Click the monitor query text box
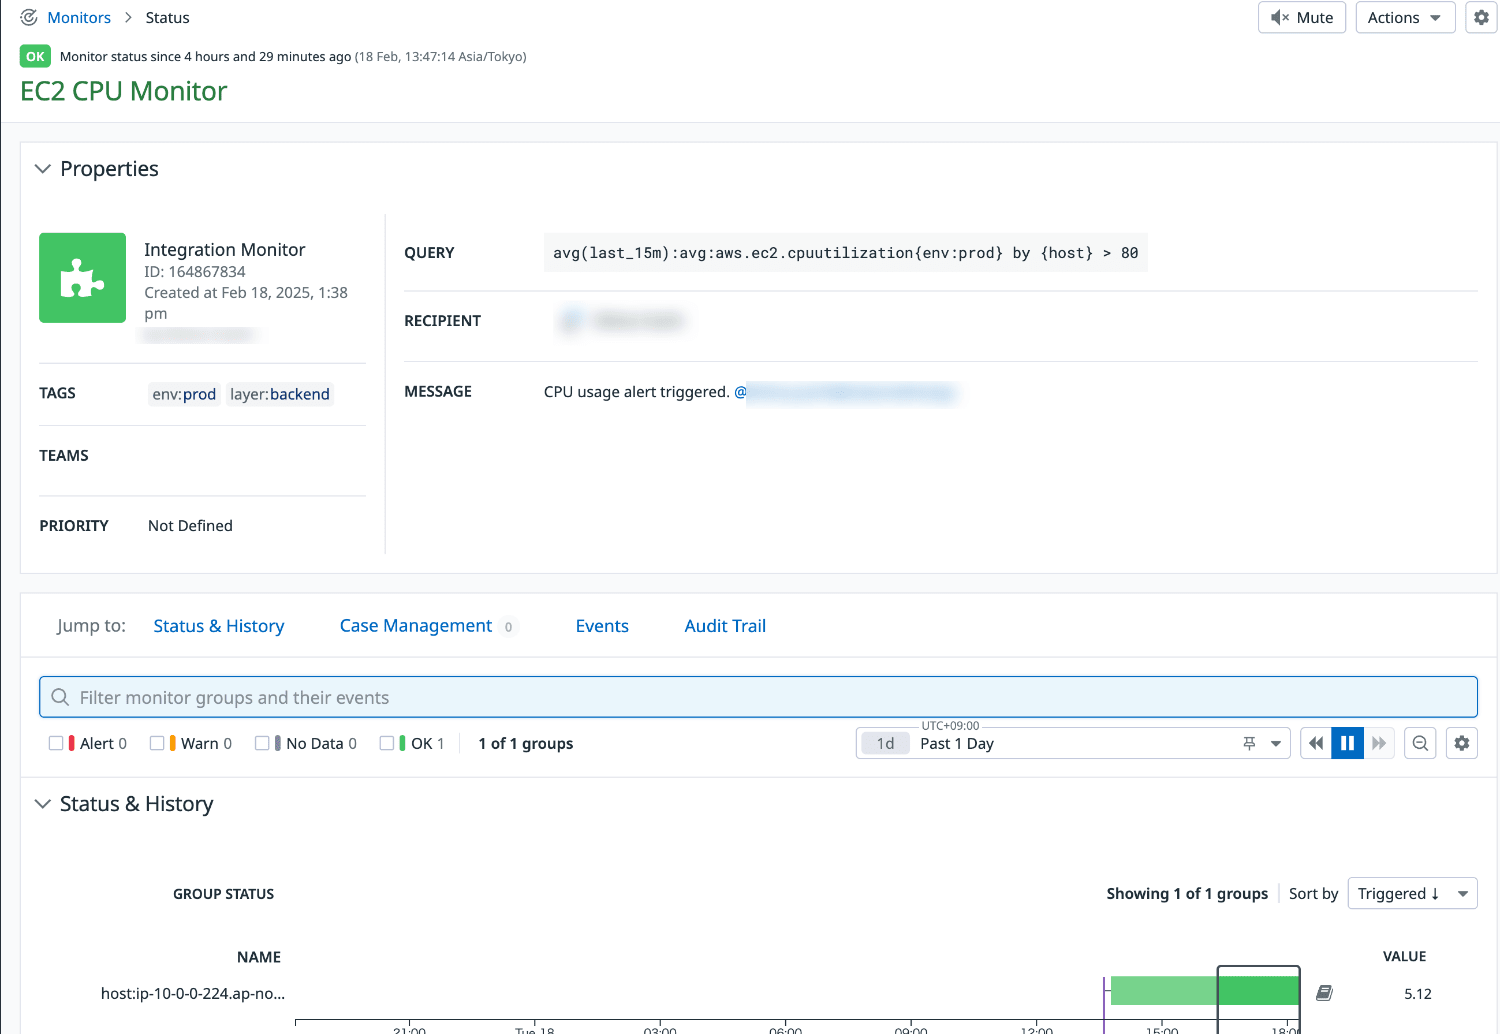The width and height of the screenshot is (1500, 1034). point(845,253)
